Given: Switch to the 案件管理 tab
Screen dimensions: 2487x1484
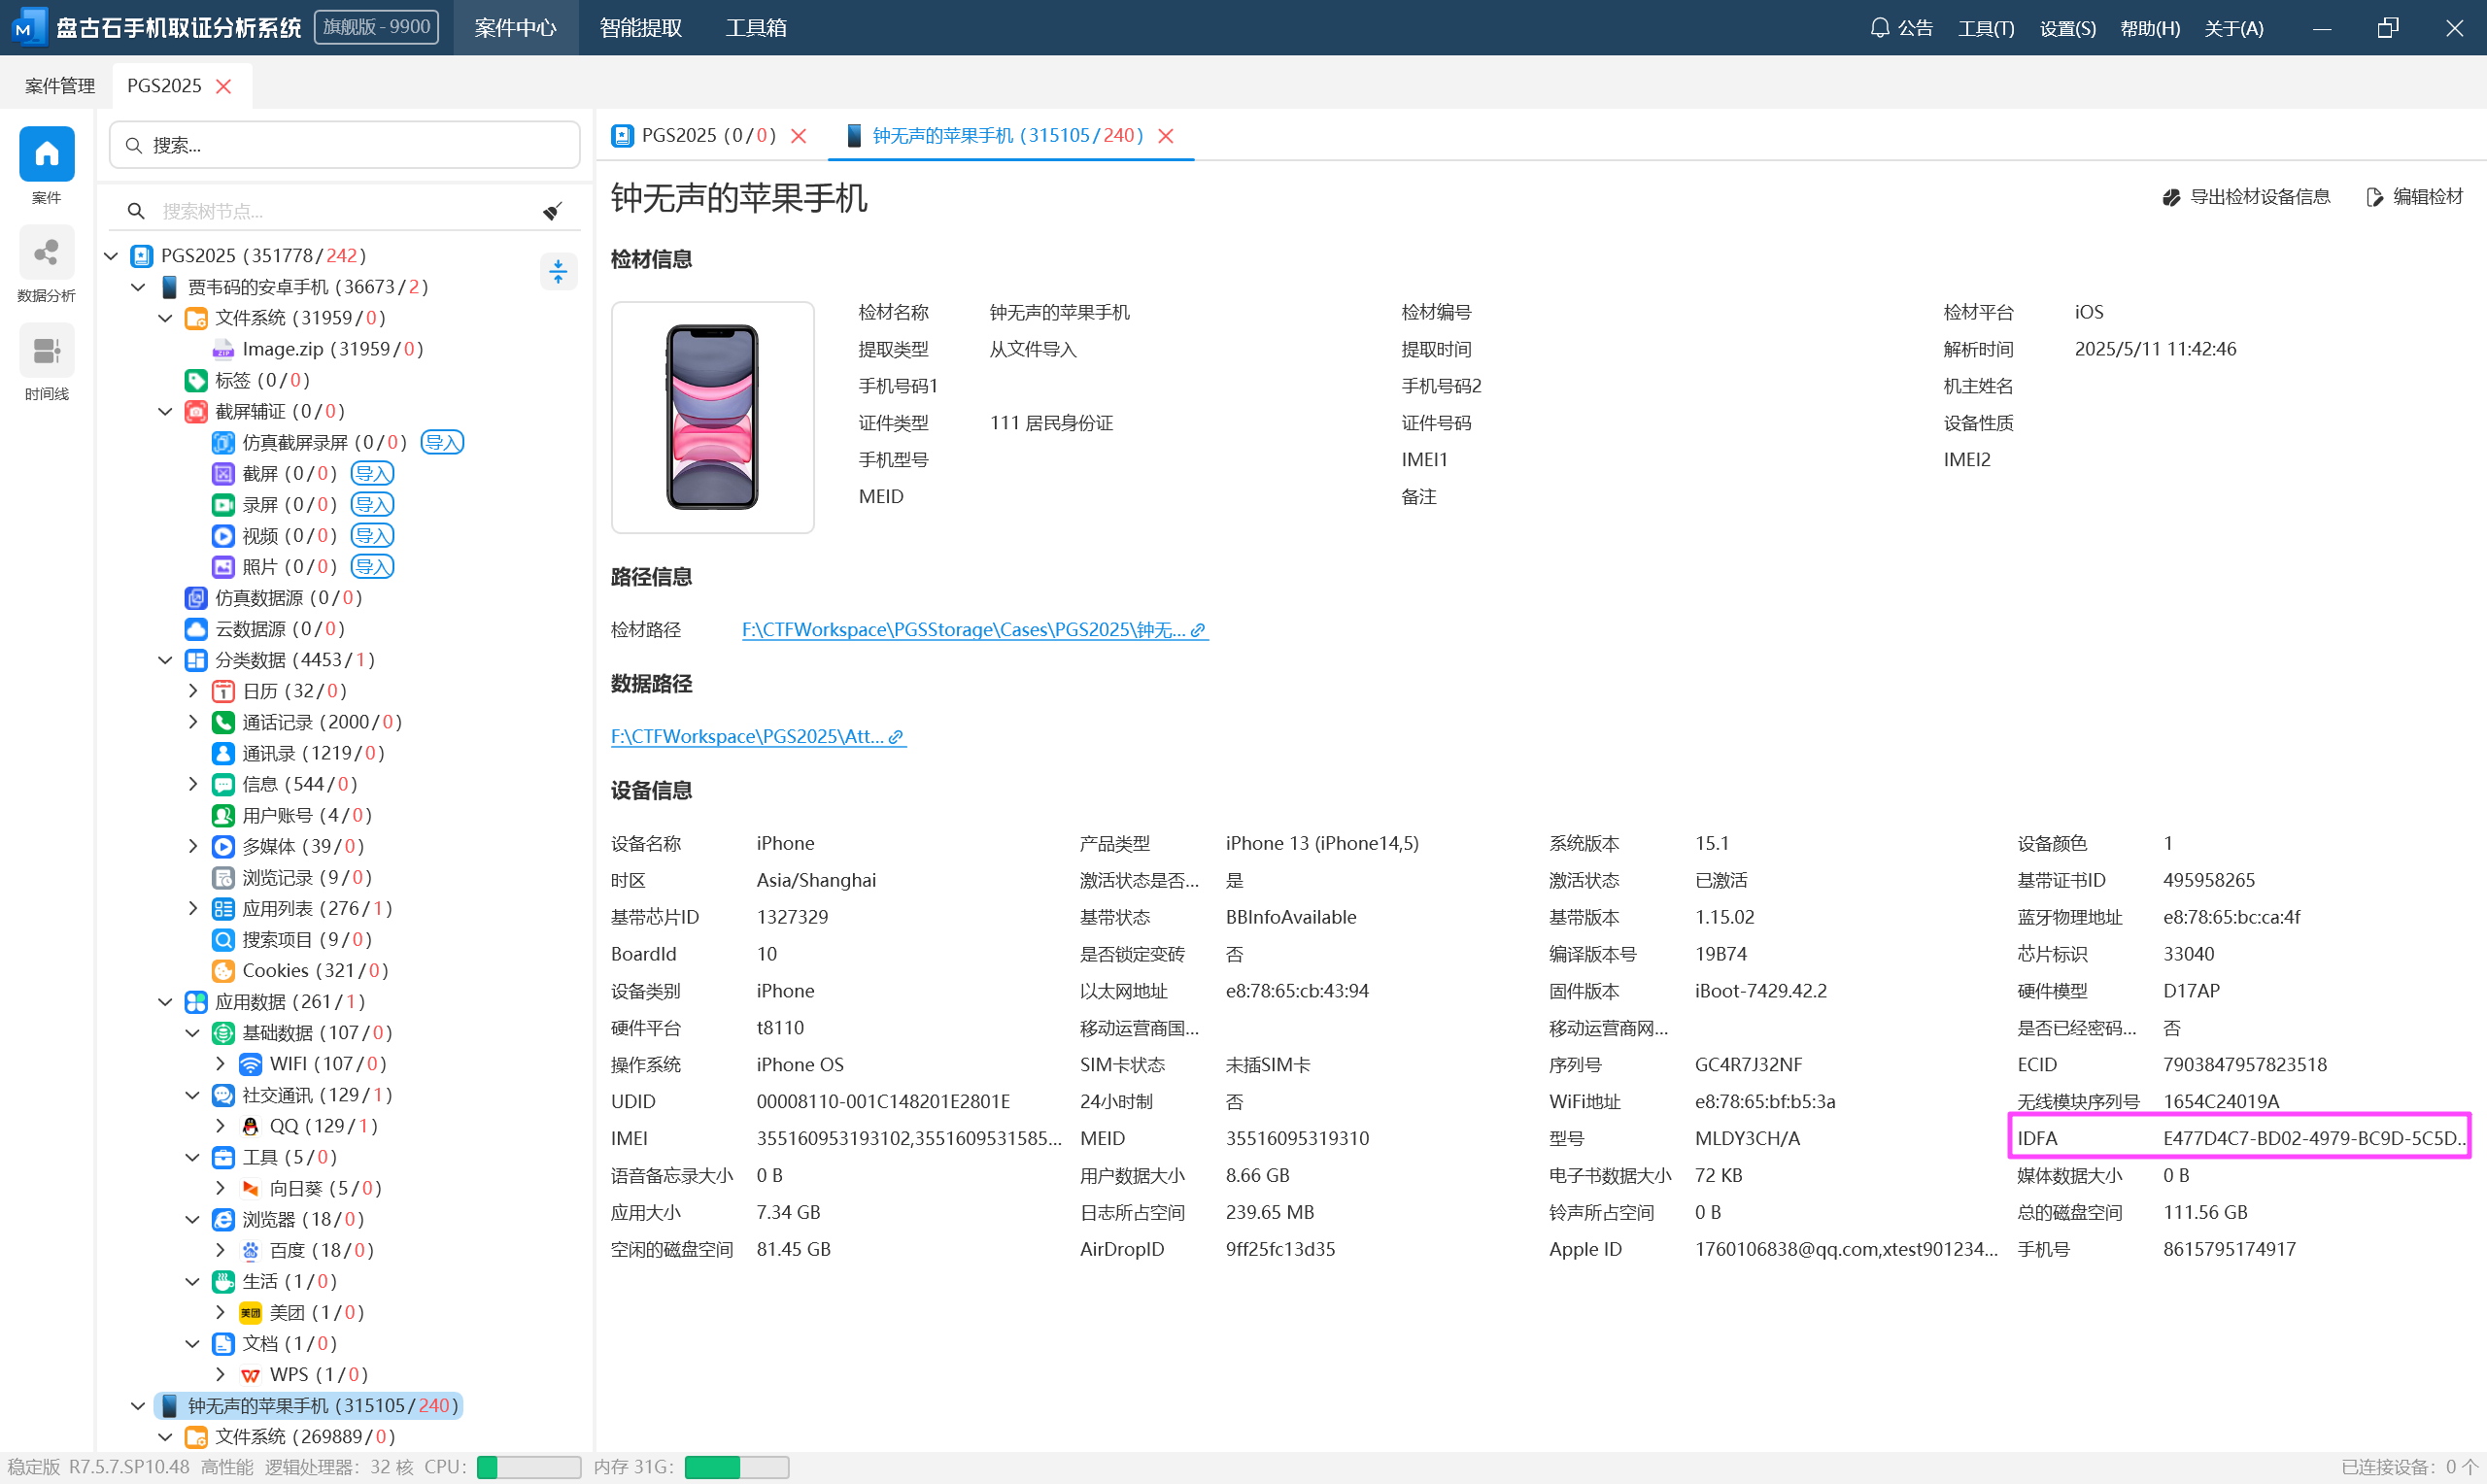Looking at the screenshot, I should [x=59, y=86].
